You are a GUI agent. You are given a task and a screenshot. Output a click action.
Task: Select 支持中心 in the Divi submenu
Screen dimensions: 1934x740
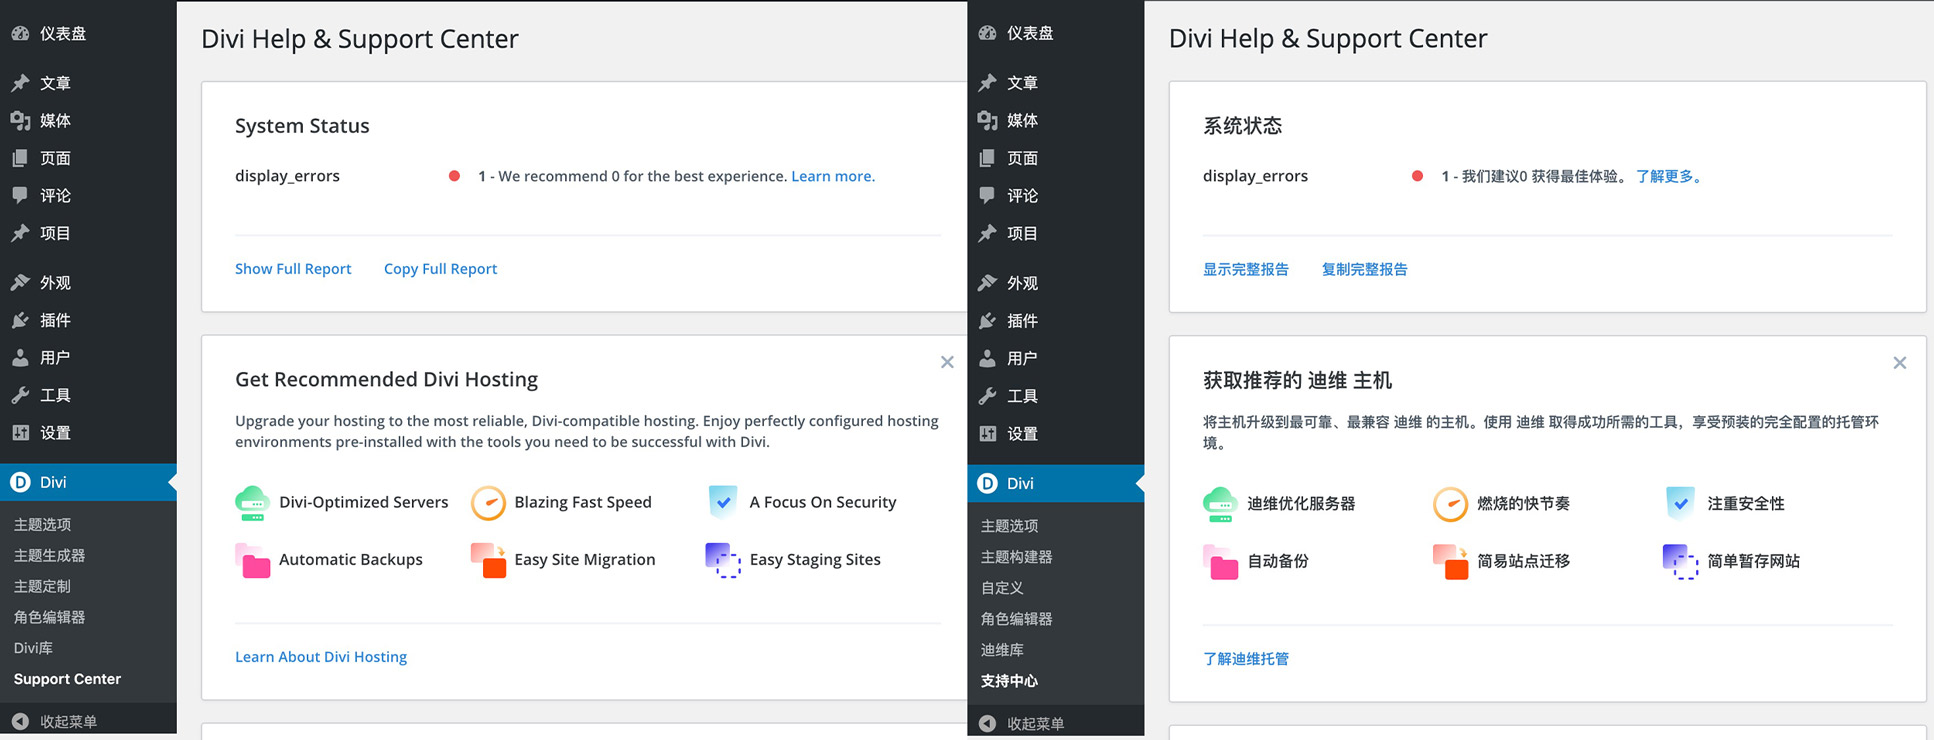click(1009, 681)
